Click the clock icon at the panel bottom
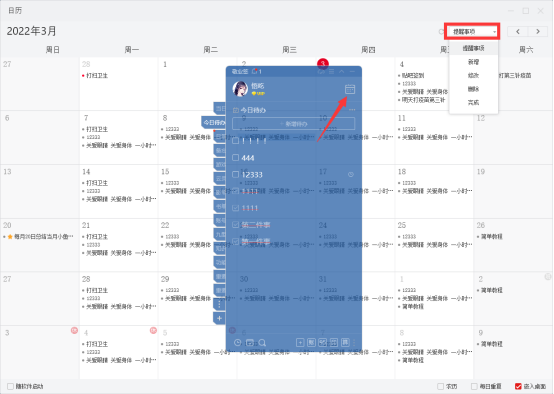Screen dimensions: 554x394 tap(238, 342)
